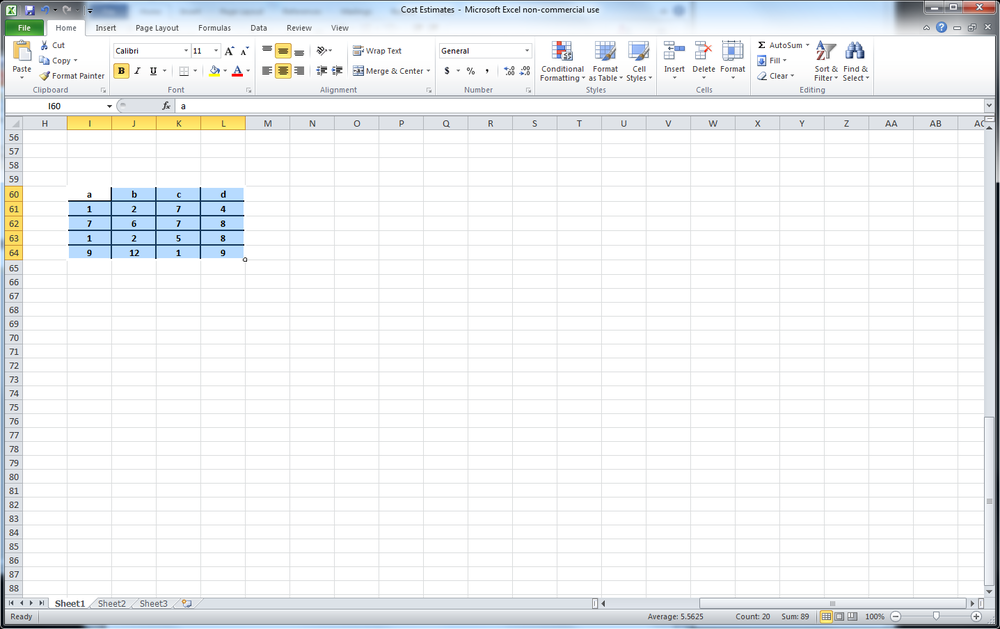The width and height of the screenshot is (1000, 629).
Task: Toggle underline formatting
Action: pyautogui.click(x=152, y=71)
